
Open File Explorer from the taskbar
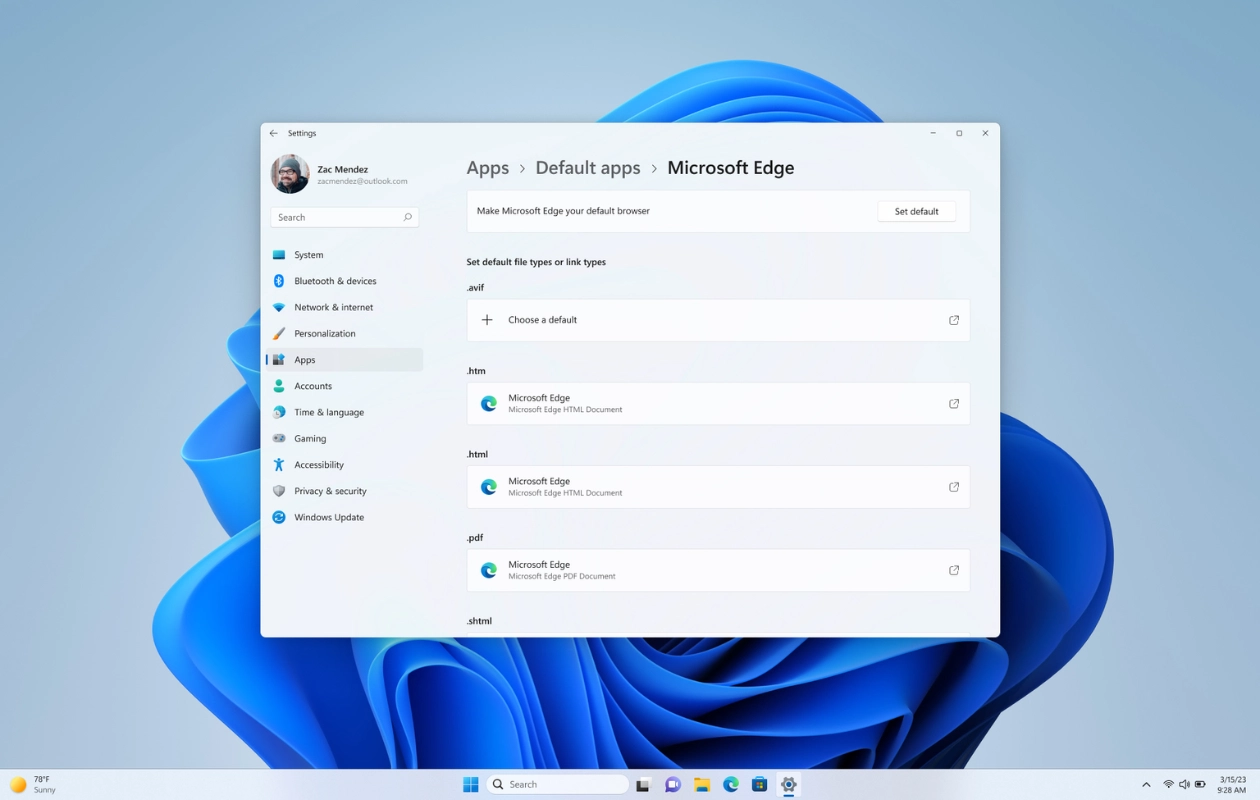point(701,784)
